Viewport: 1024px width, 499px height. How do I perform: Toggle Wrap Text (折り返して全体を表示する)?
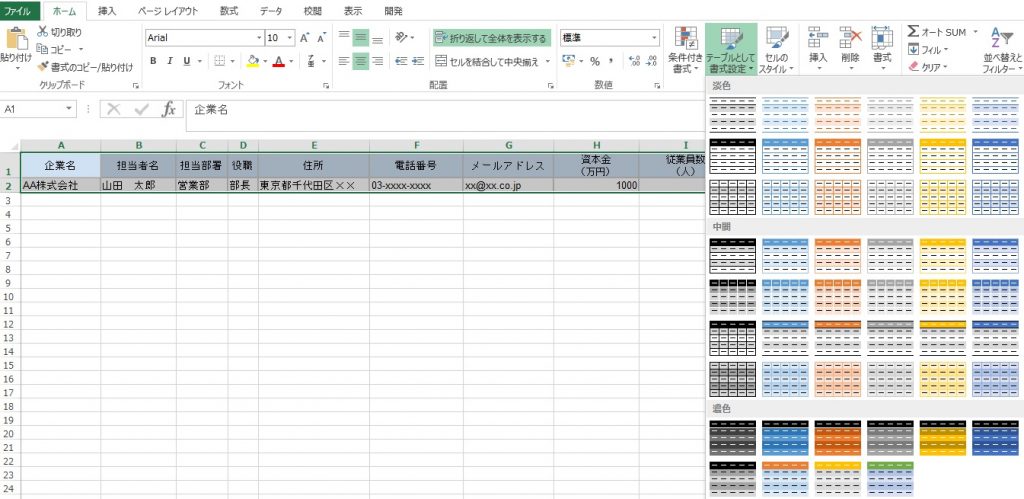(491, 38)
